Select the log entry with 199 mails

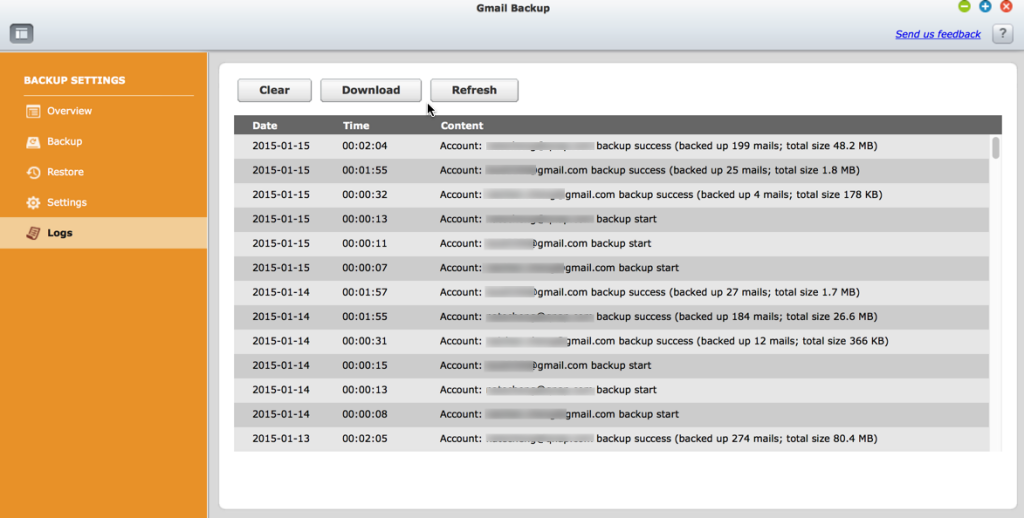coord(612,146)
